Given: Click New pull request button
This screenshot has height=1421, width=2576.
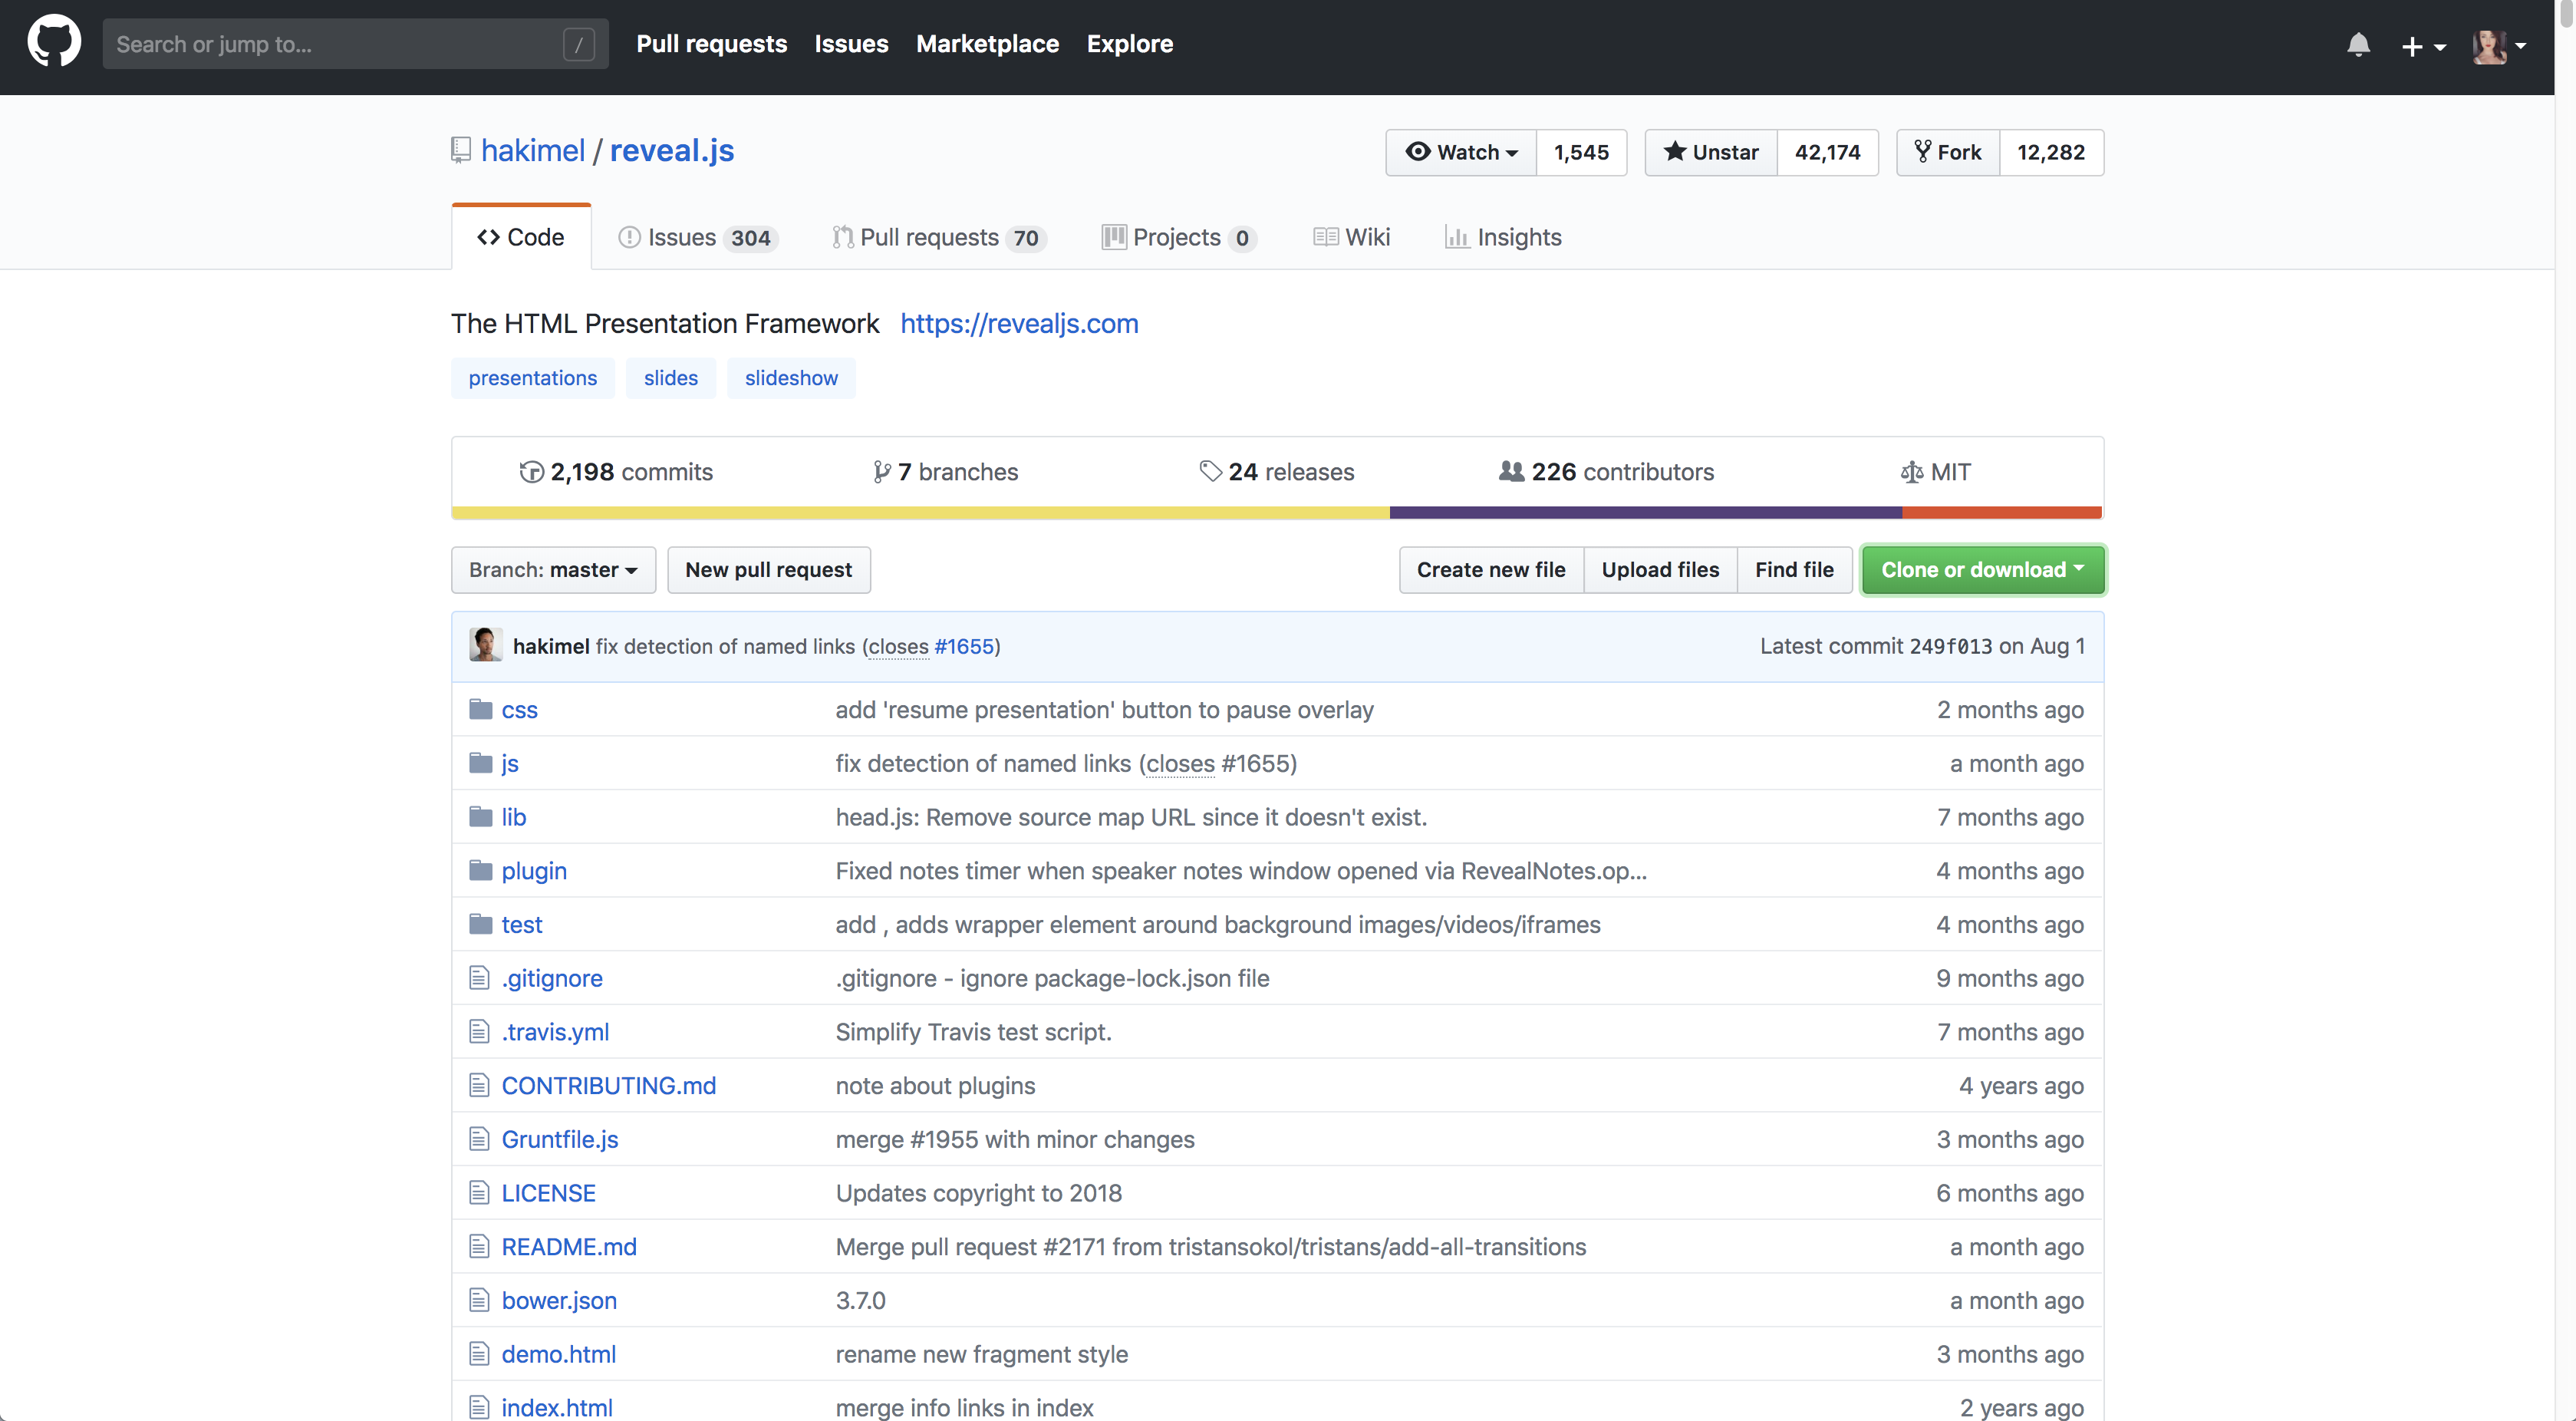Looking at the screenshot, I should click(769, 570).
